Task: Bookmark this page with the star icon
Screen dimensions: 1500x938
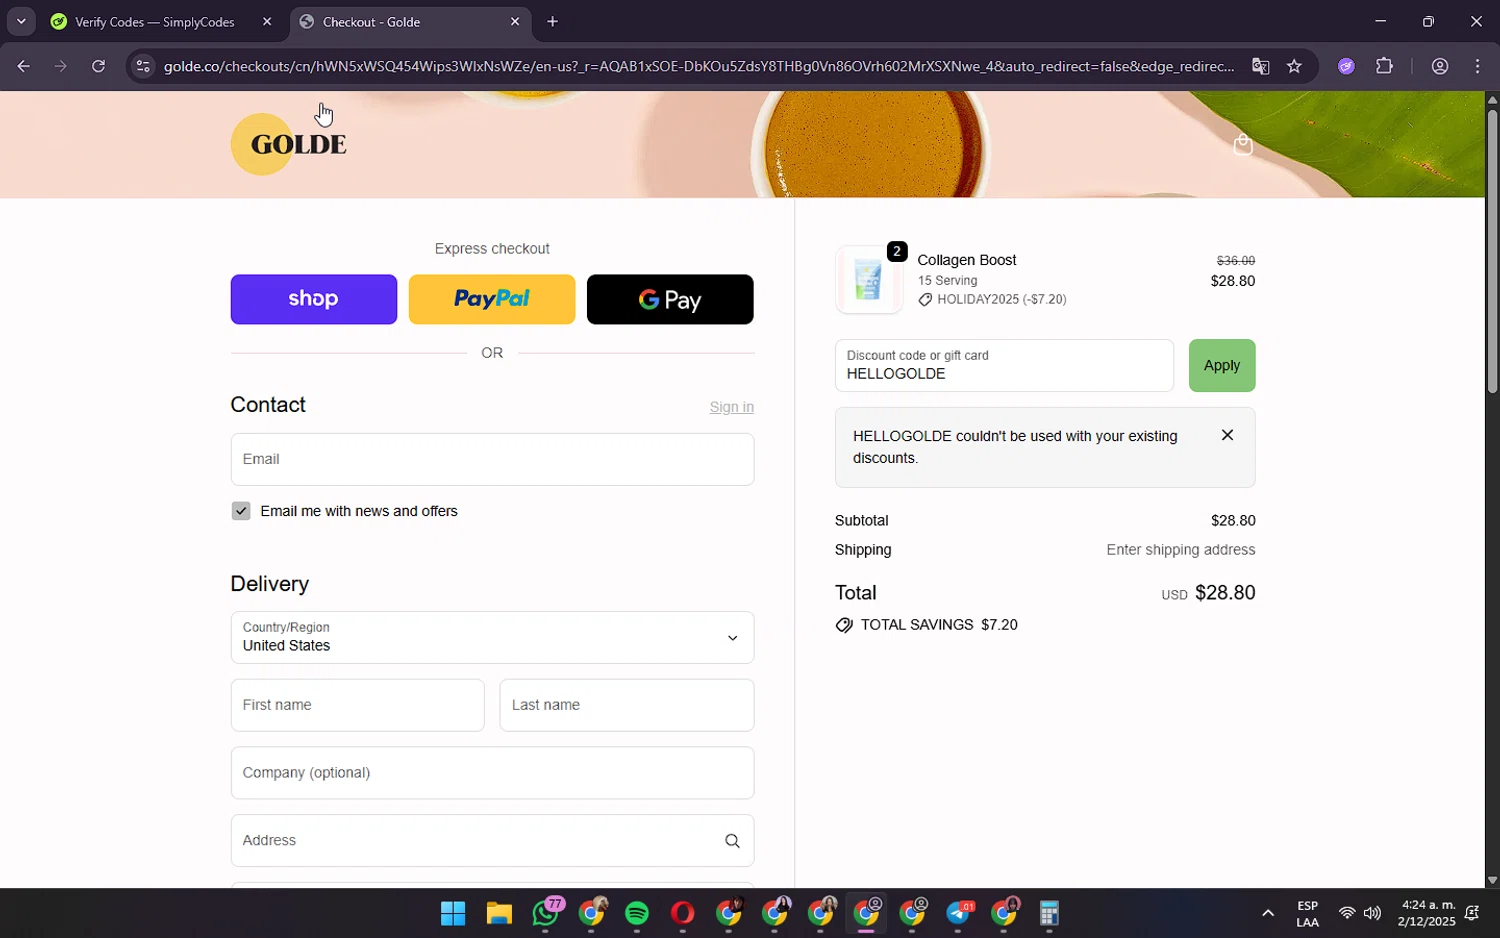Action: [1294, 67]
